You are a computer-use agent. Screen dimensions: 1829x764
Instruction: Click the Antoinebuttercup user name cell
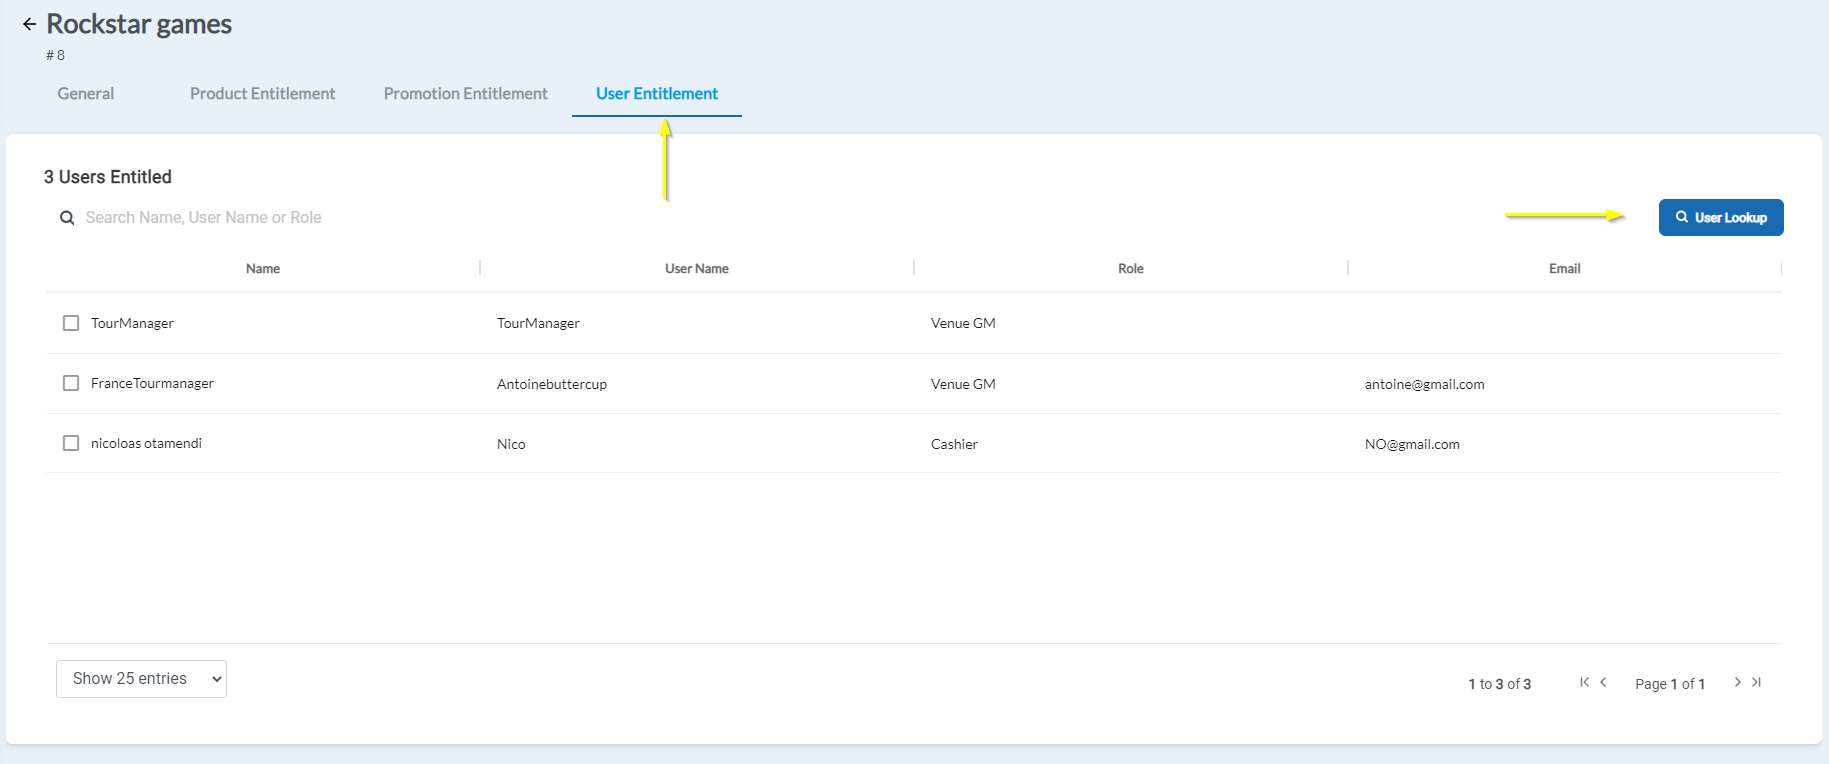pyautogui.click(x=552, y=384)
